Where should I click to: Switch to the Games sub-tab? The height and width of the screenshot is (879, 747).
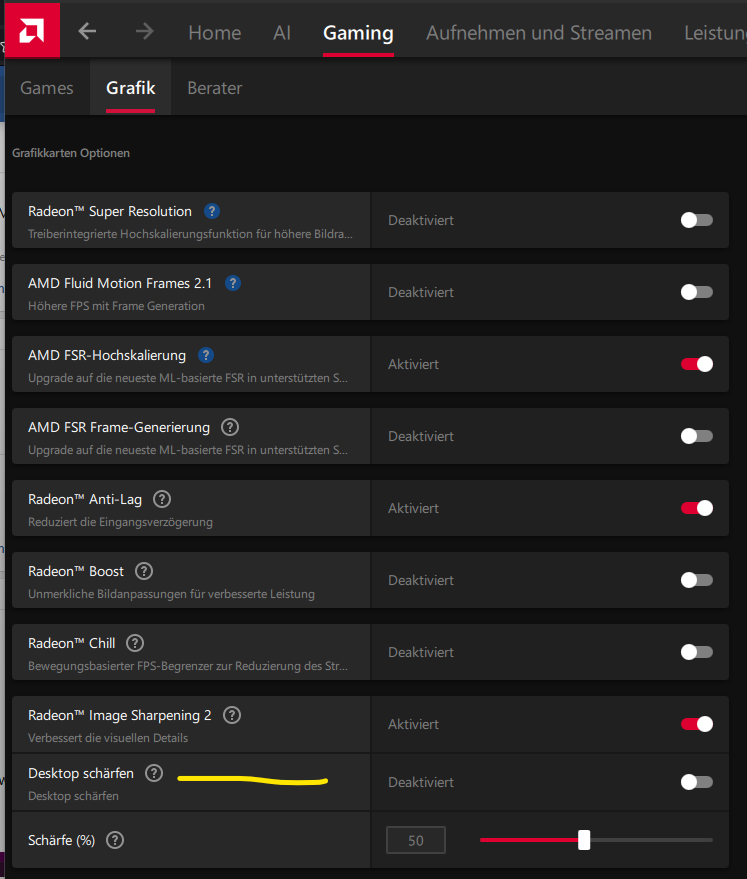point(47,88)
